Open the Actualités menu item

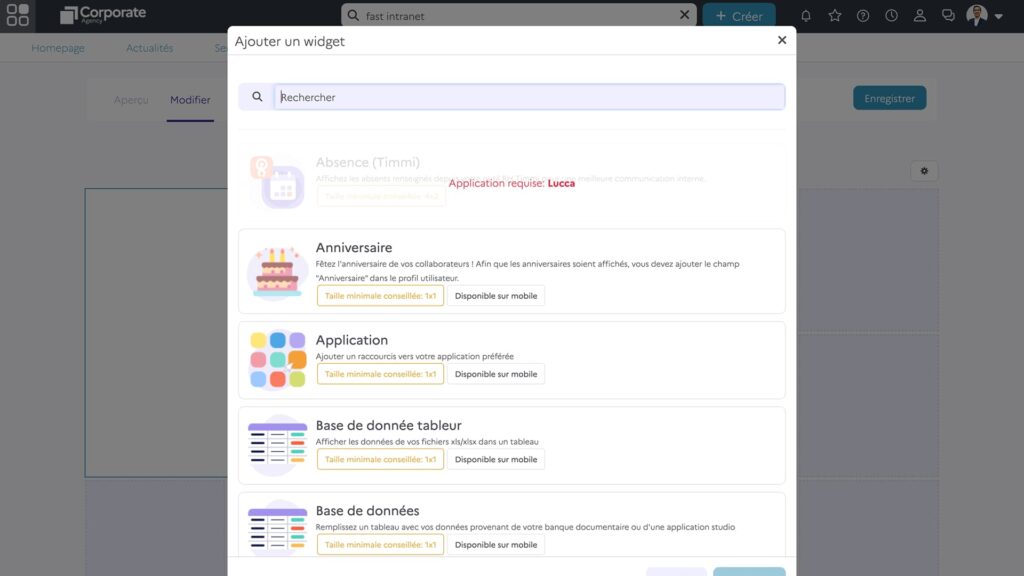150,48
